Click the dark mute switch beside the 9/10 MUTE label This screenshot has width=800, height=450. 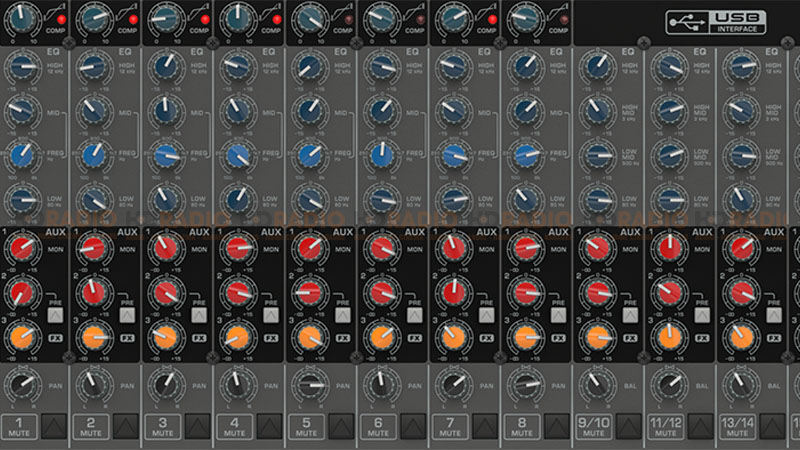(629, 427)
